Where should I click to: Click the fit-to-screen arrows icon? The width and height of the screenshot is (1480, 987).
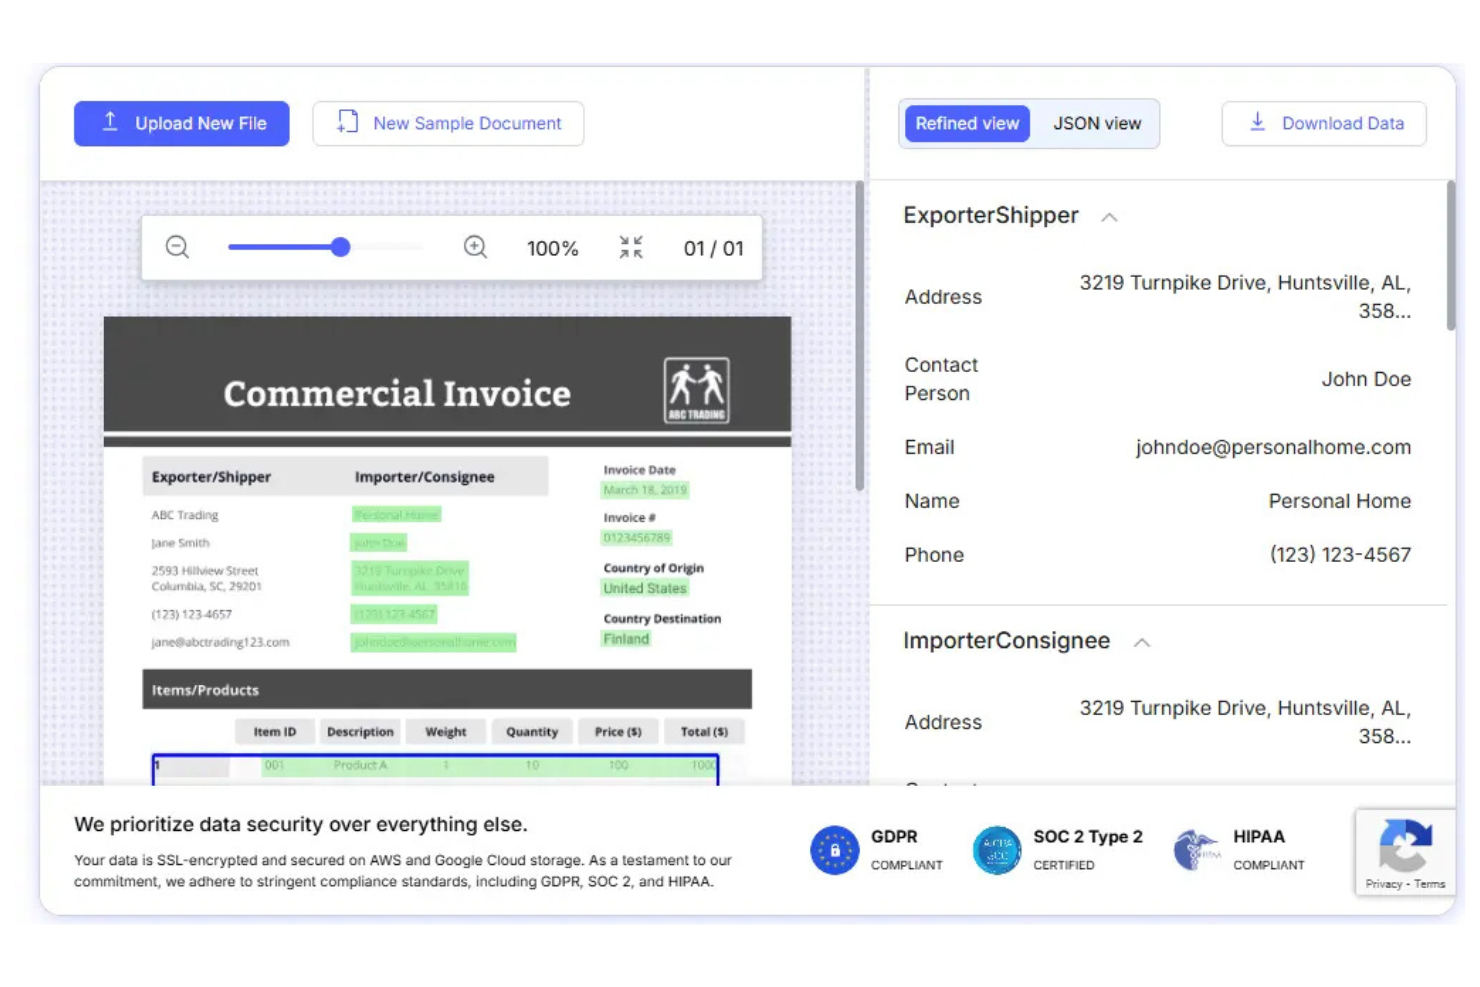[x=630, y=247]
